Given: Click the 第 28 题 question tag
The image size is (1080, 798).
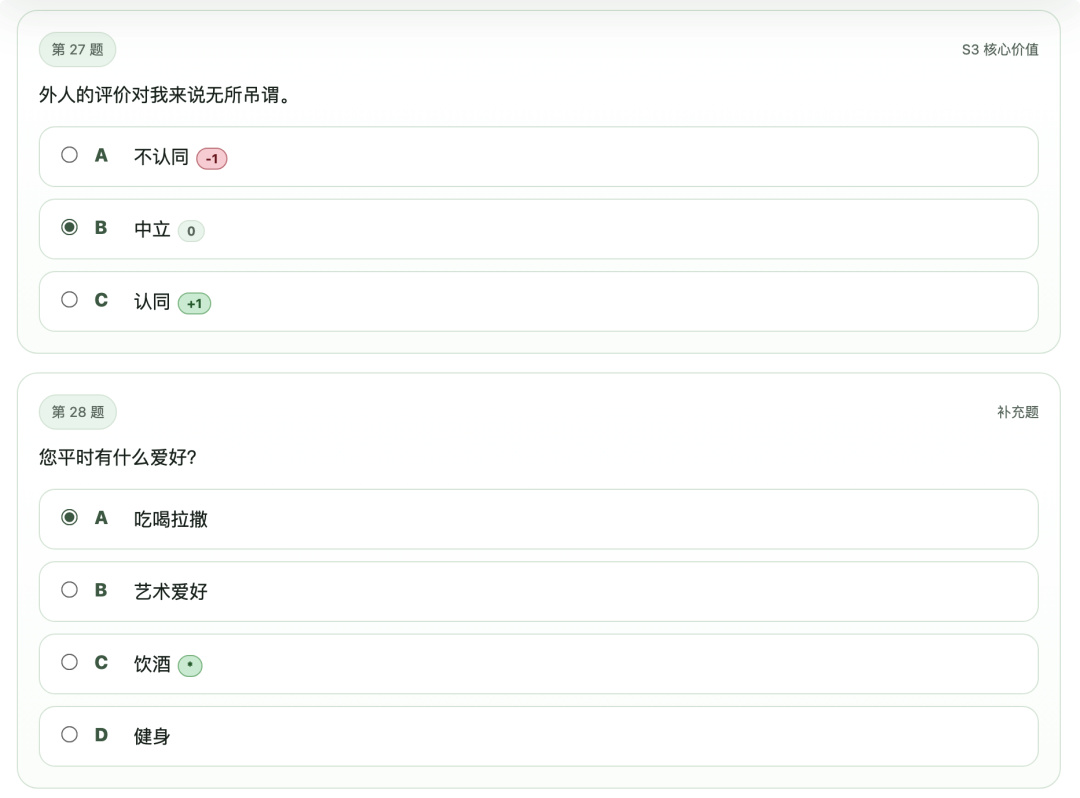Looking at the screenshot, I should [77, 412].
